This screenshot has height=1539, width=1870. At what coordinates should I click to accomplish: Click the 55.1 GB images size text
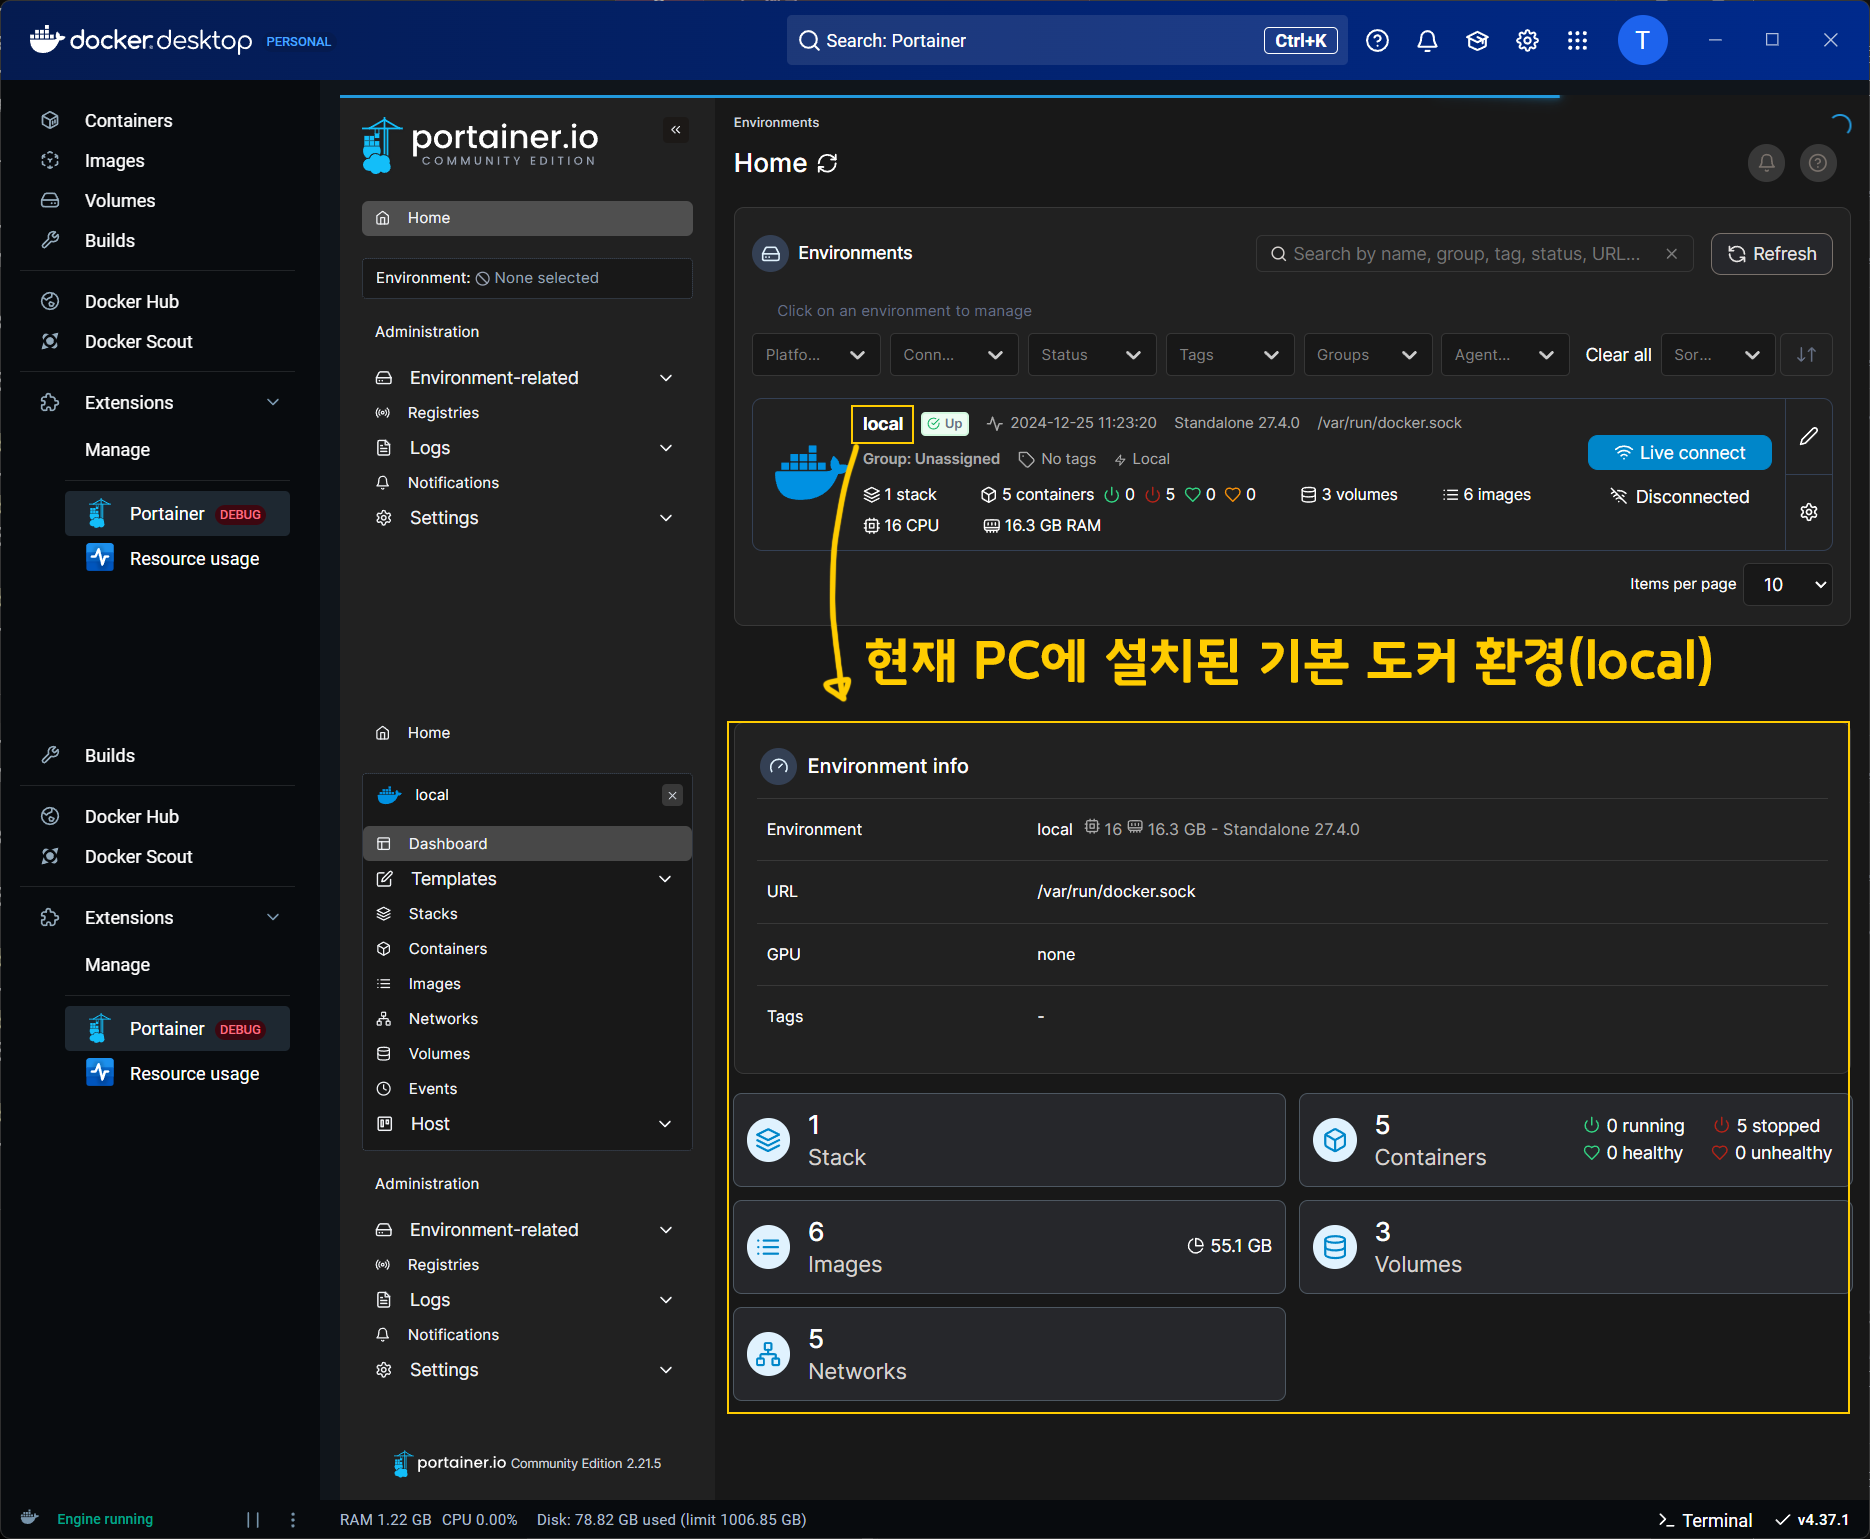tap(1241, 1246)
